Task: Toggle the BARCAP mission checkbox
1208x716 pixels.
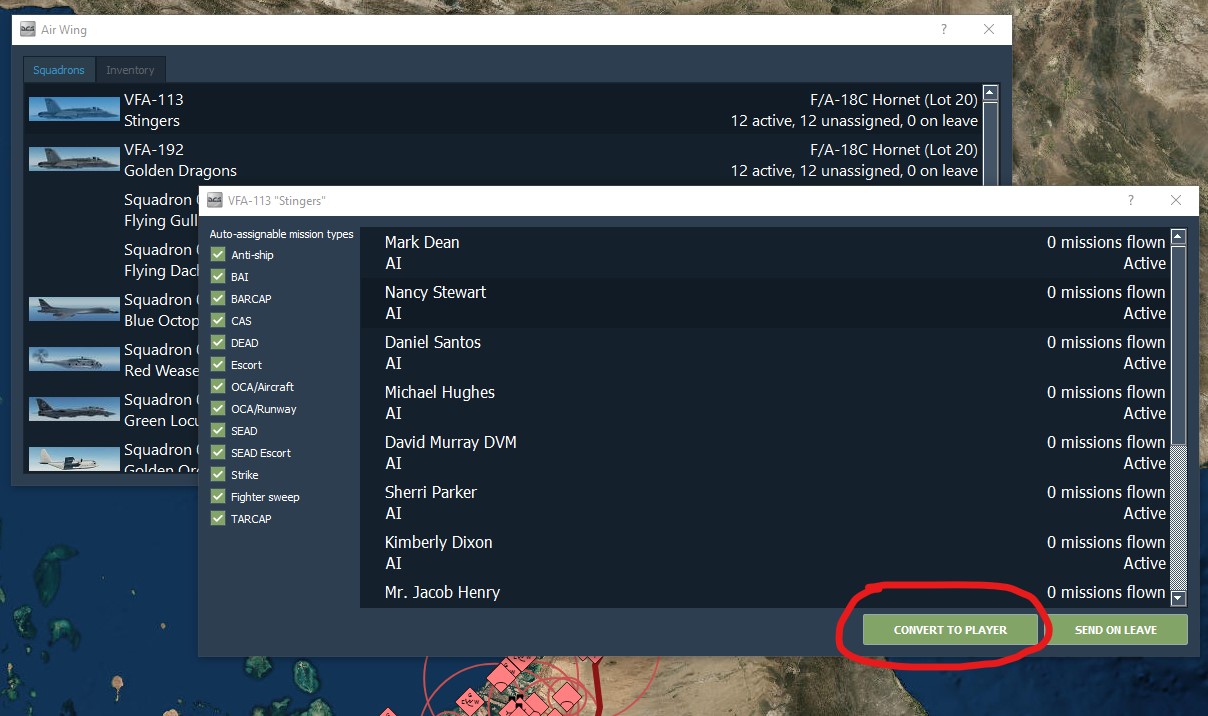Action: click(218, 299)
